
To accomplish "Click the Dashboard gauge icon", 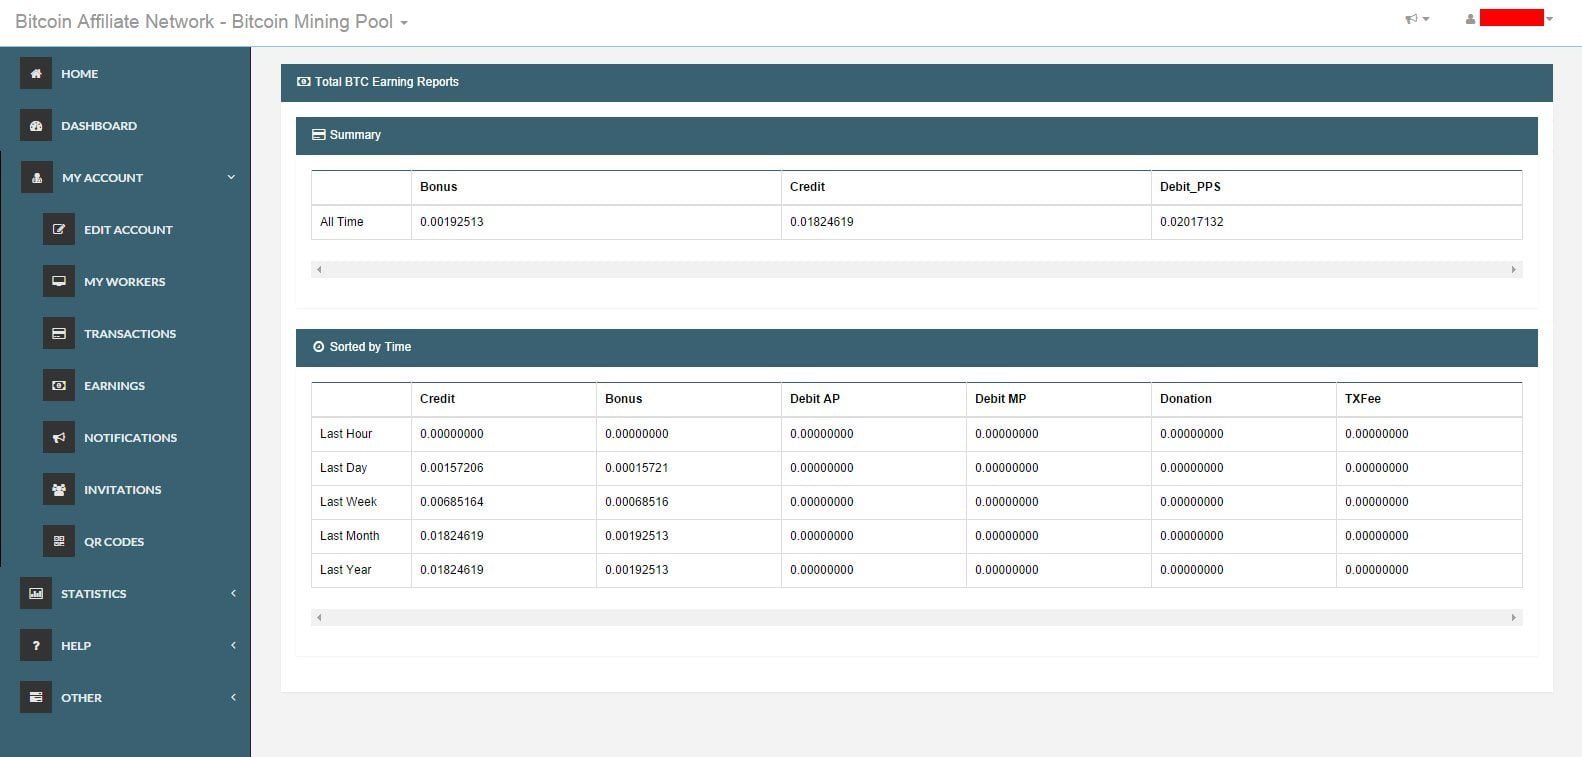I will (36, 126).
